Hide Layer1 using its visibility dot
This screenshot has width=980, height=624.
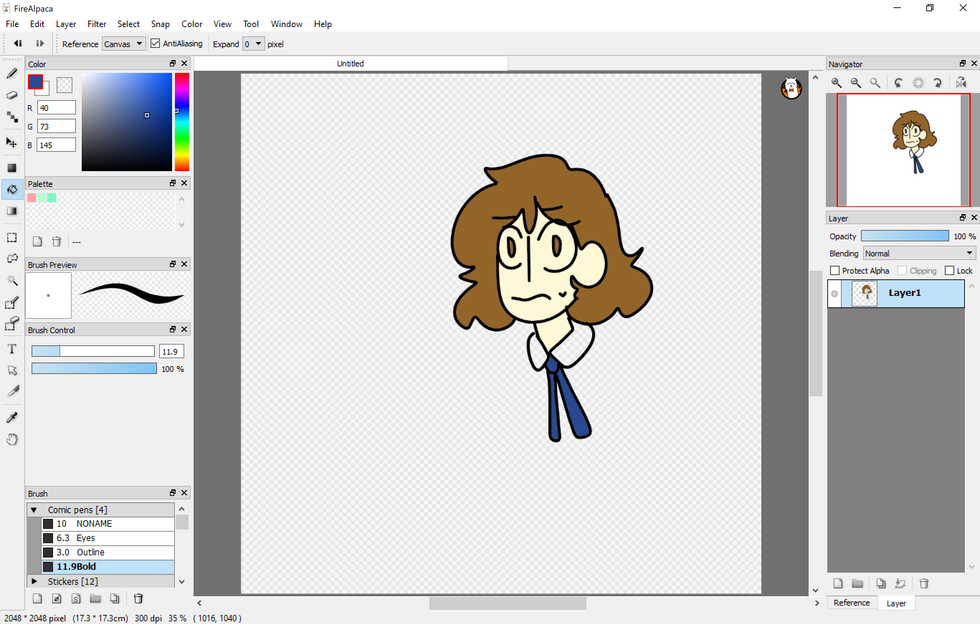click(x=835, y=293)
